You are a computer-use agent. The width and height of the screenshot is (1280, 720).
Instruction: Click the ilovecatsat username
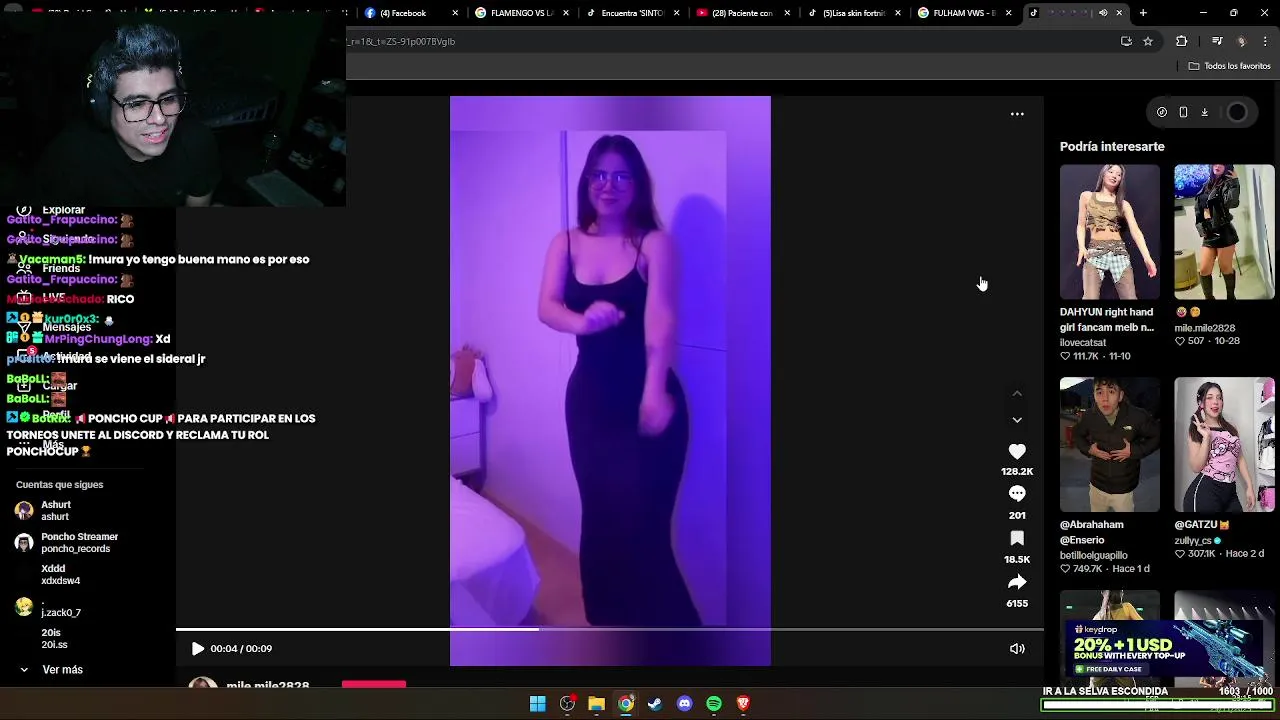(1083, 342)
